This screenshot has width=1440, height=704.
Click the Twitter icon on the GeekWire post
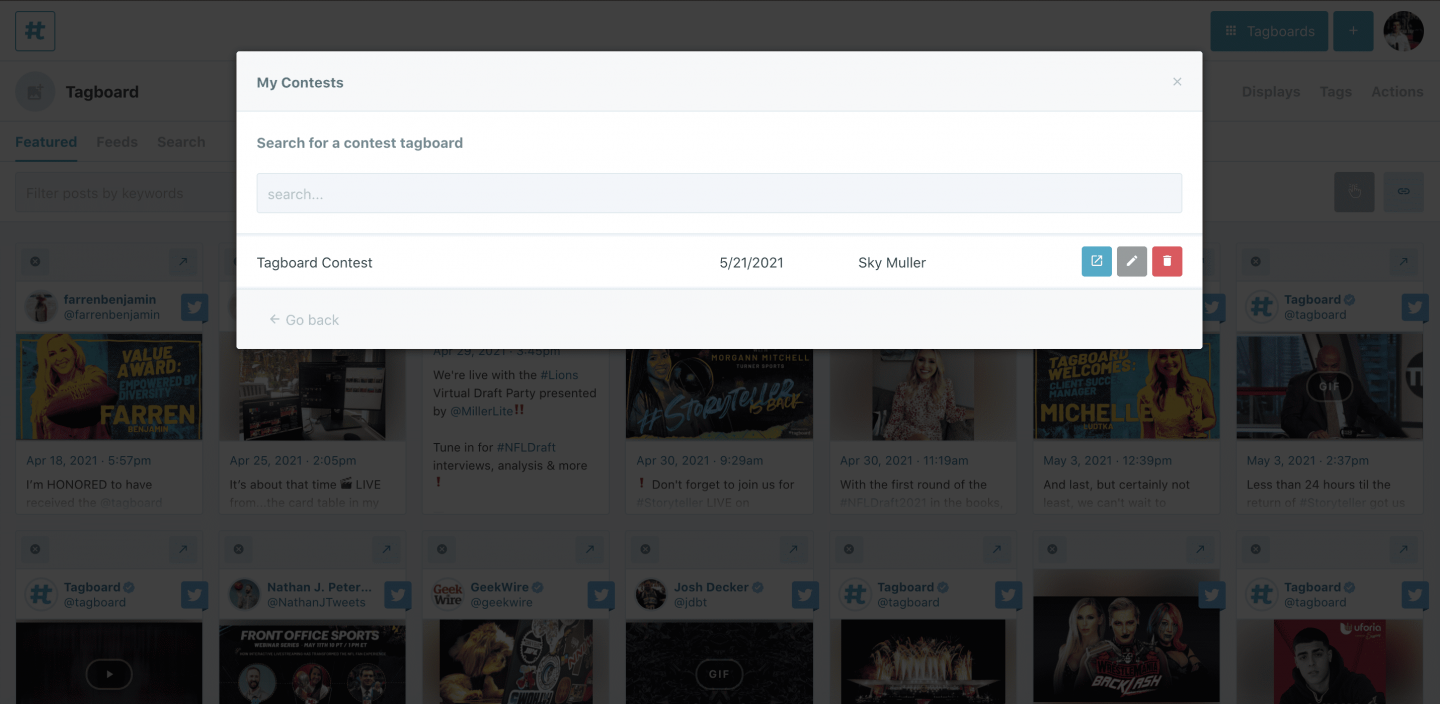pyautogui.click(x=601, y=595)
